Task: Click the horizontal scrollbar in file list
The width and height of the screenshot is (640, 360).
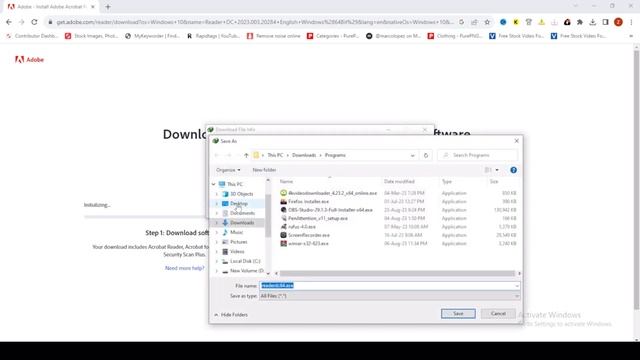Action: click(x=397, y=273)
